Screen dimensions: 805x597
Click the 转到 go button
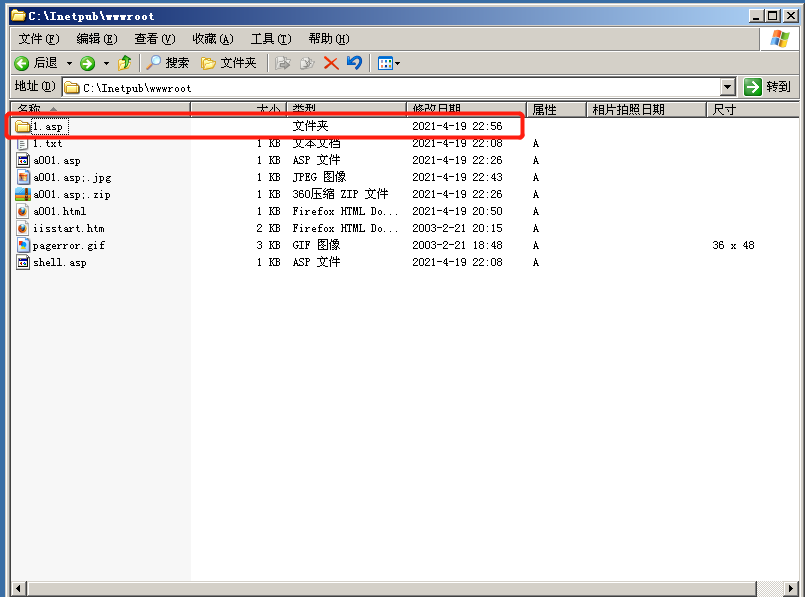click(x=768, y=87)
